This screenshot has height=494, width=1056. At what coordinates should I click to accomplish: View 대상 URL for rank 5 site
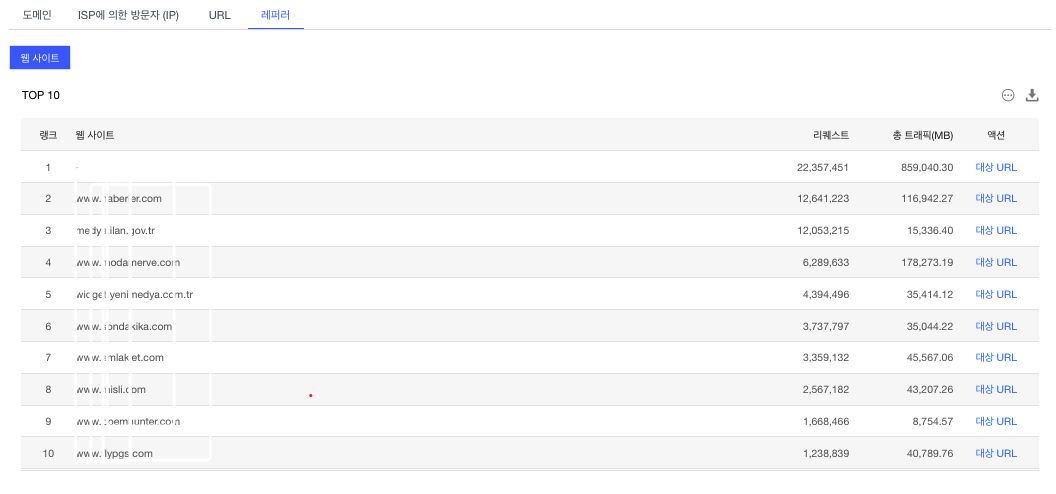click(996, 294)
